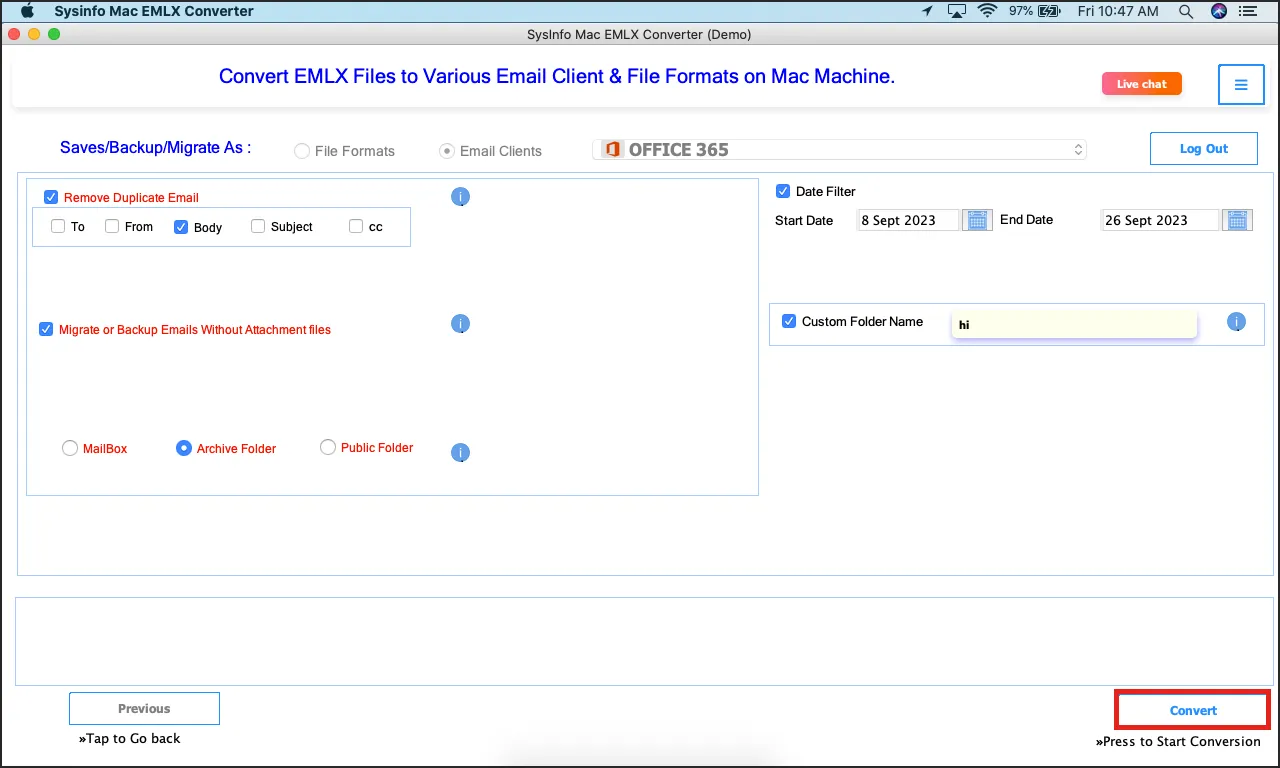Click the '»Press to Start Conversion' hint
Viewport: 1280px width, 768px height.
coord(1178,741)
